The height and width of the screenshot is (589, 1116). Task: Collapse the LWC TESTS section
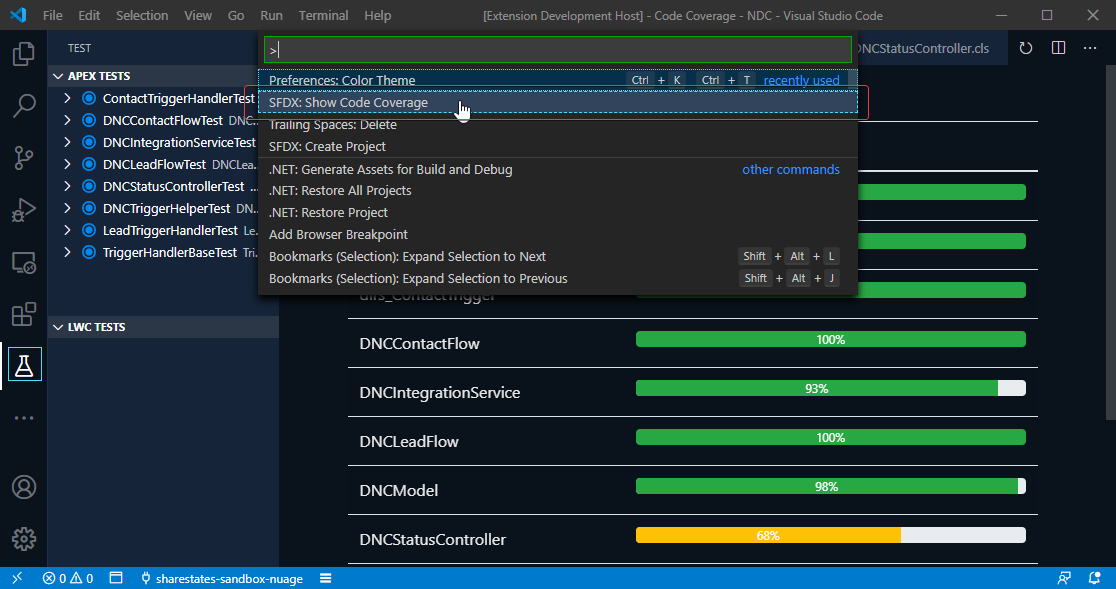point(163,327)
